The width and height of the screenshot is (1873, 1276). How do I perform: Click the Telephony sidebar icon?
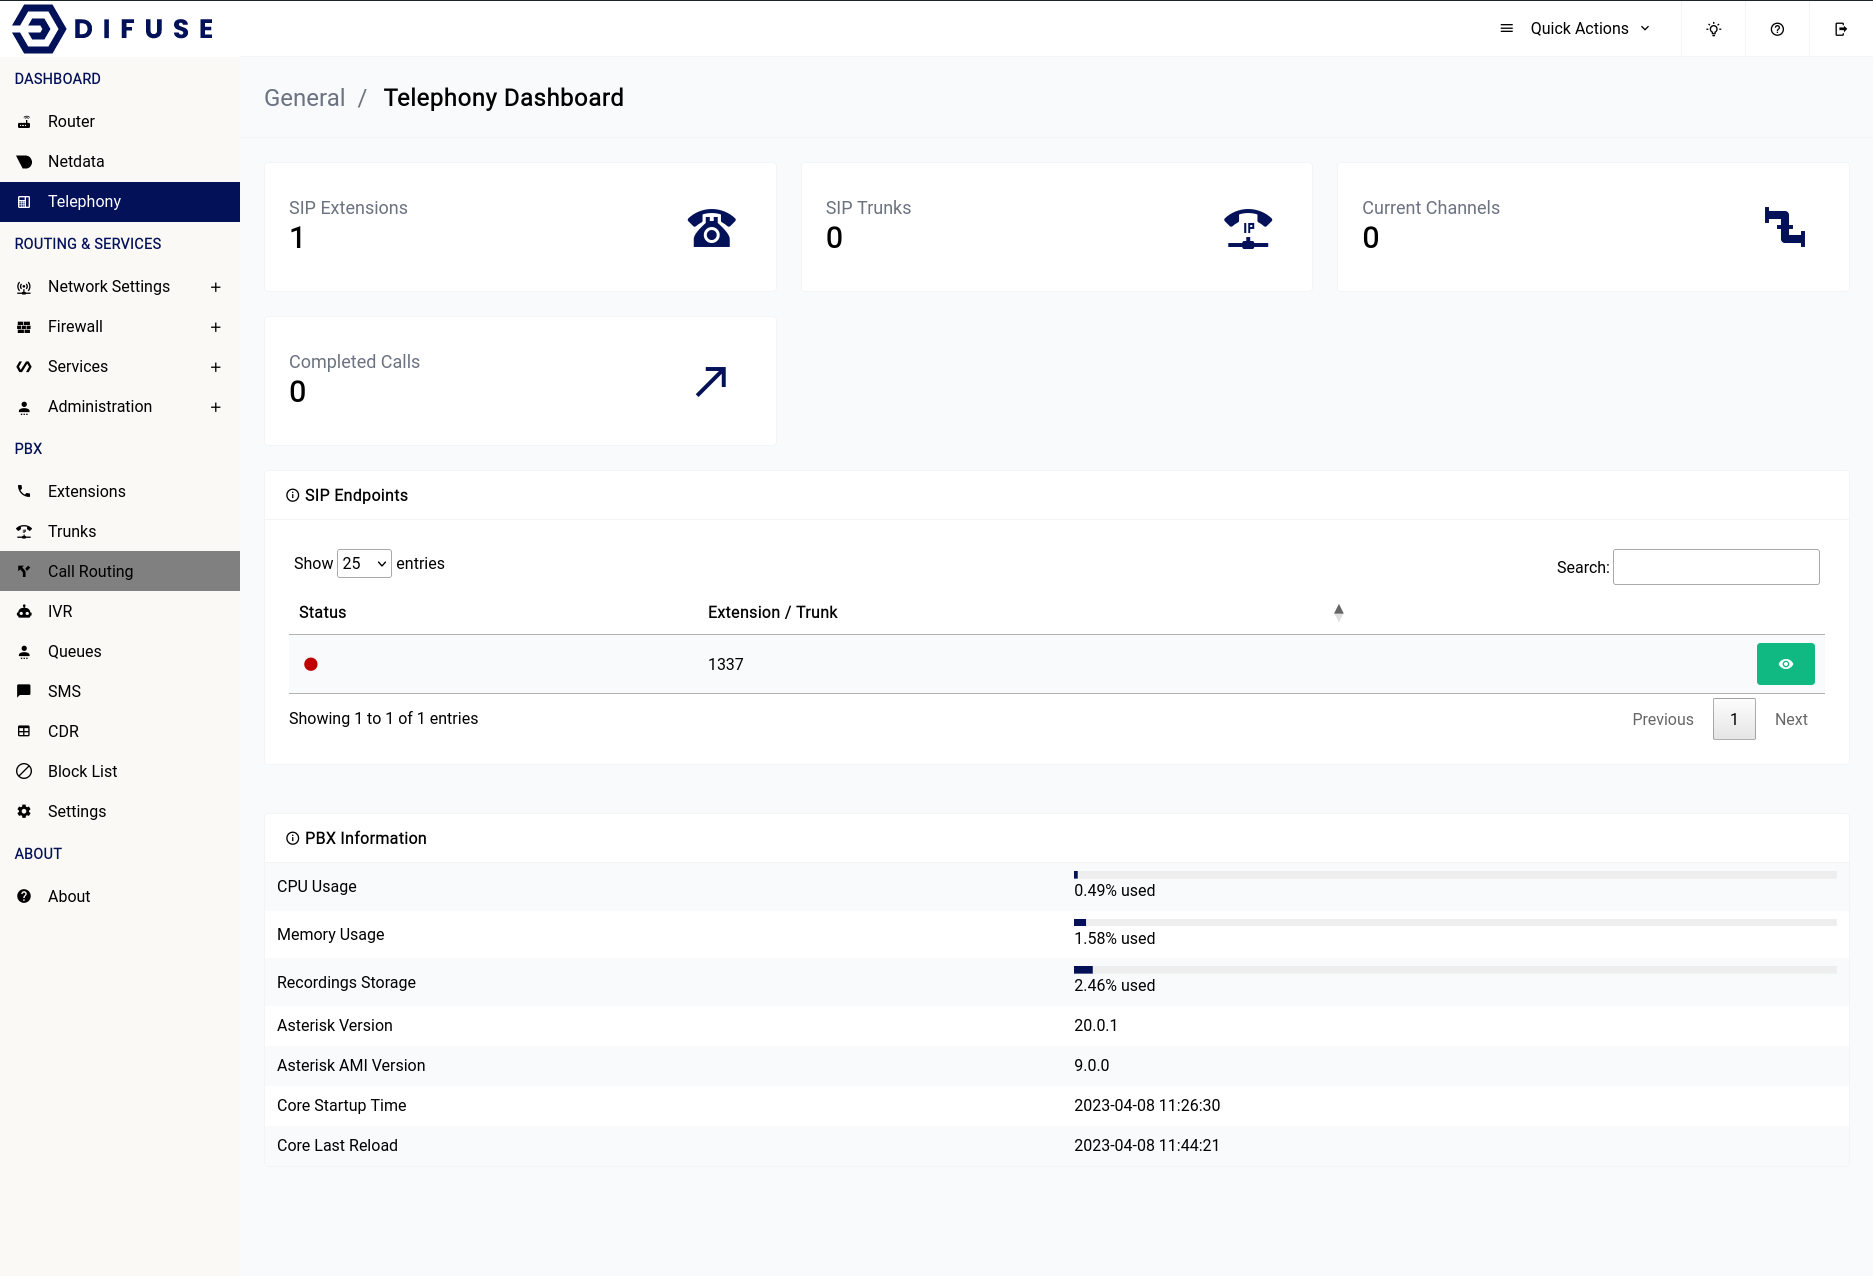tap(24, 202)
